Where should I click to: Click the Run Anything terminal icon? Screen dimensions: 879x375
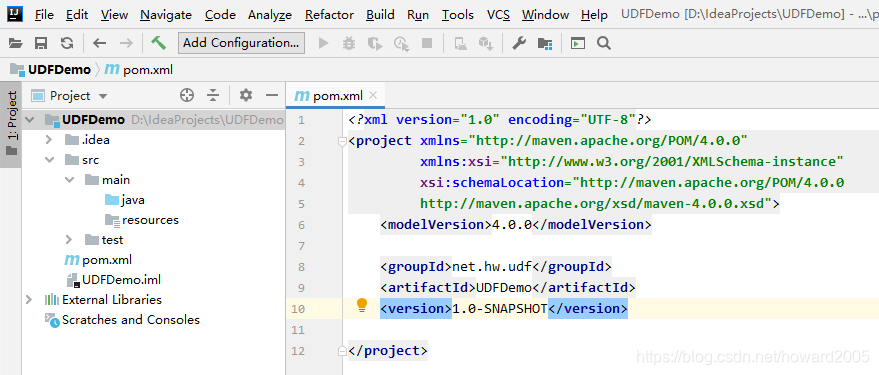pyautogui.click(x=577, y=43)
